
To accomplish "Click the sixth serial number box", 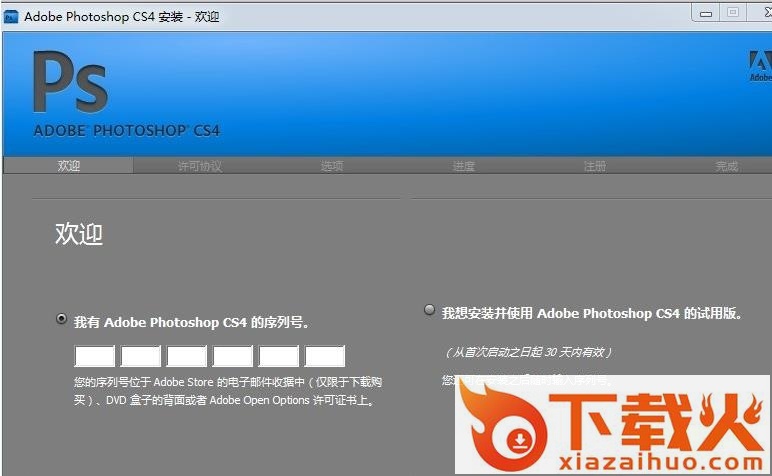I will click(x=324, y=356).
